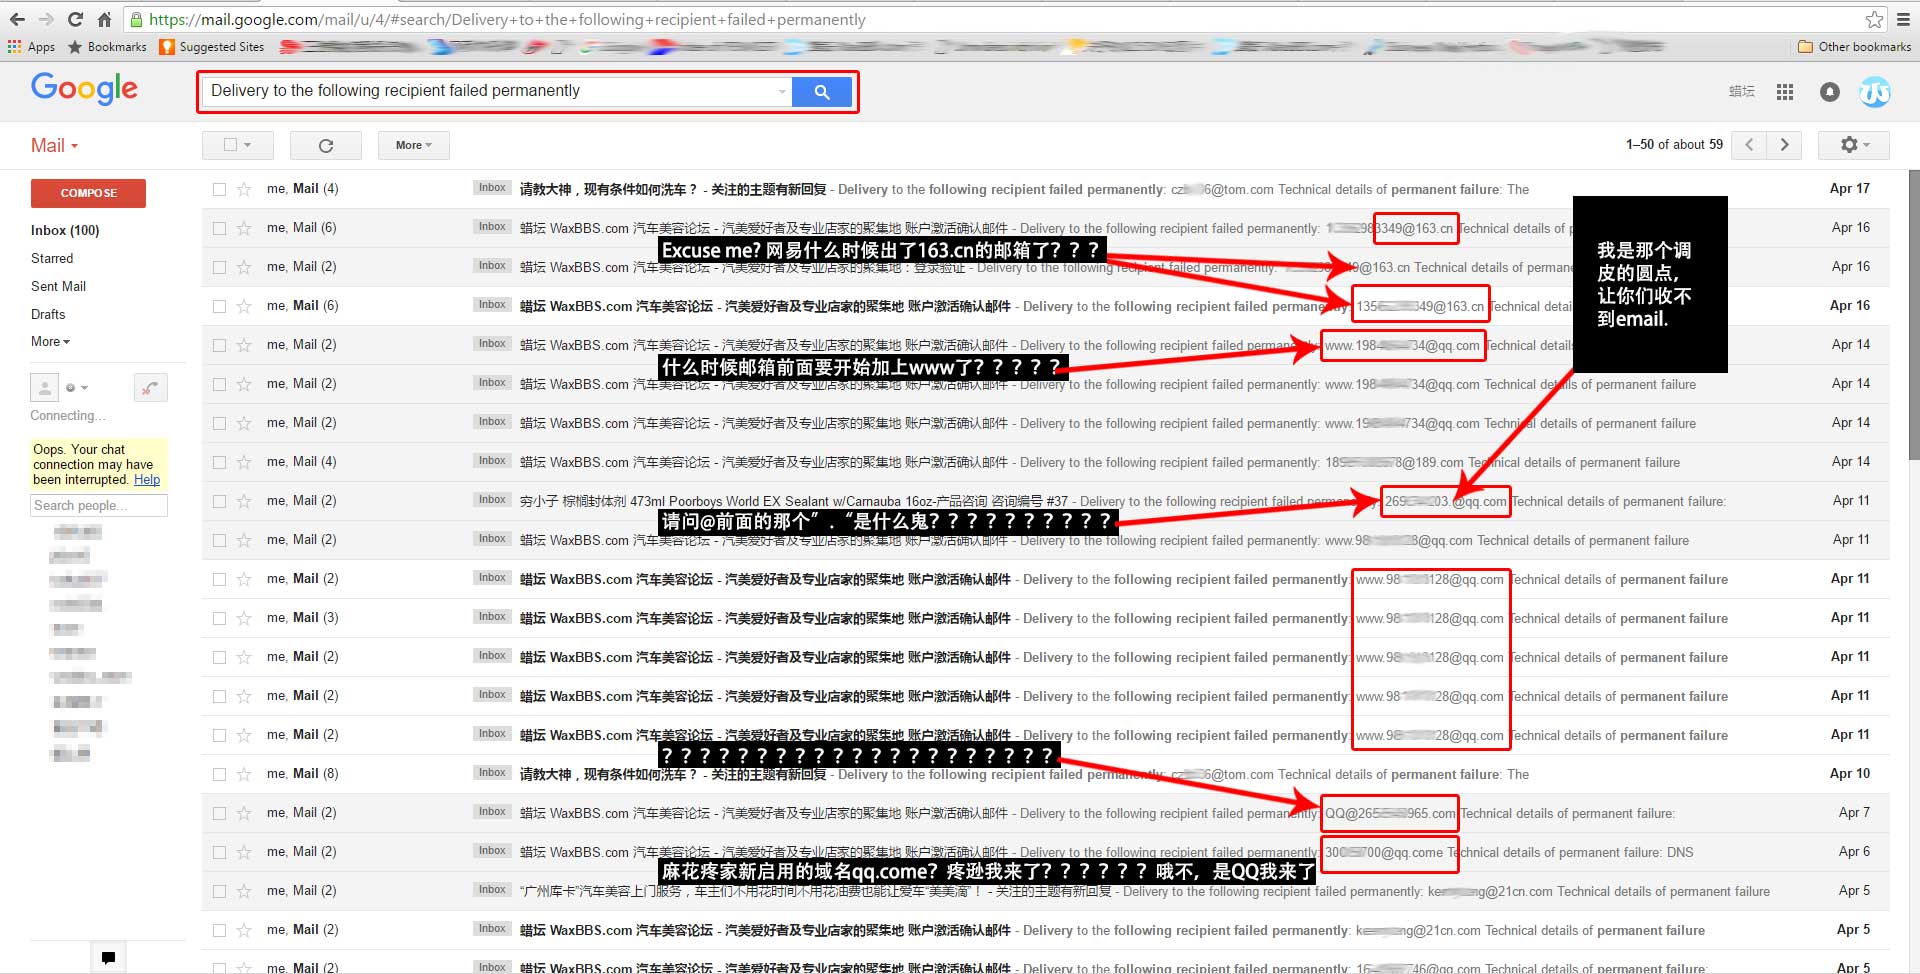Click the Search people input field
Image resolution: width=1920 pixels, height=974 pixels.
(x=98, y=505)
